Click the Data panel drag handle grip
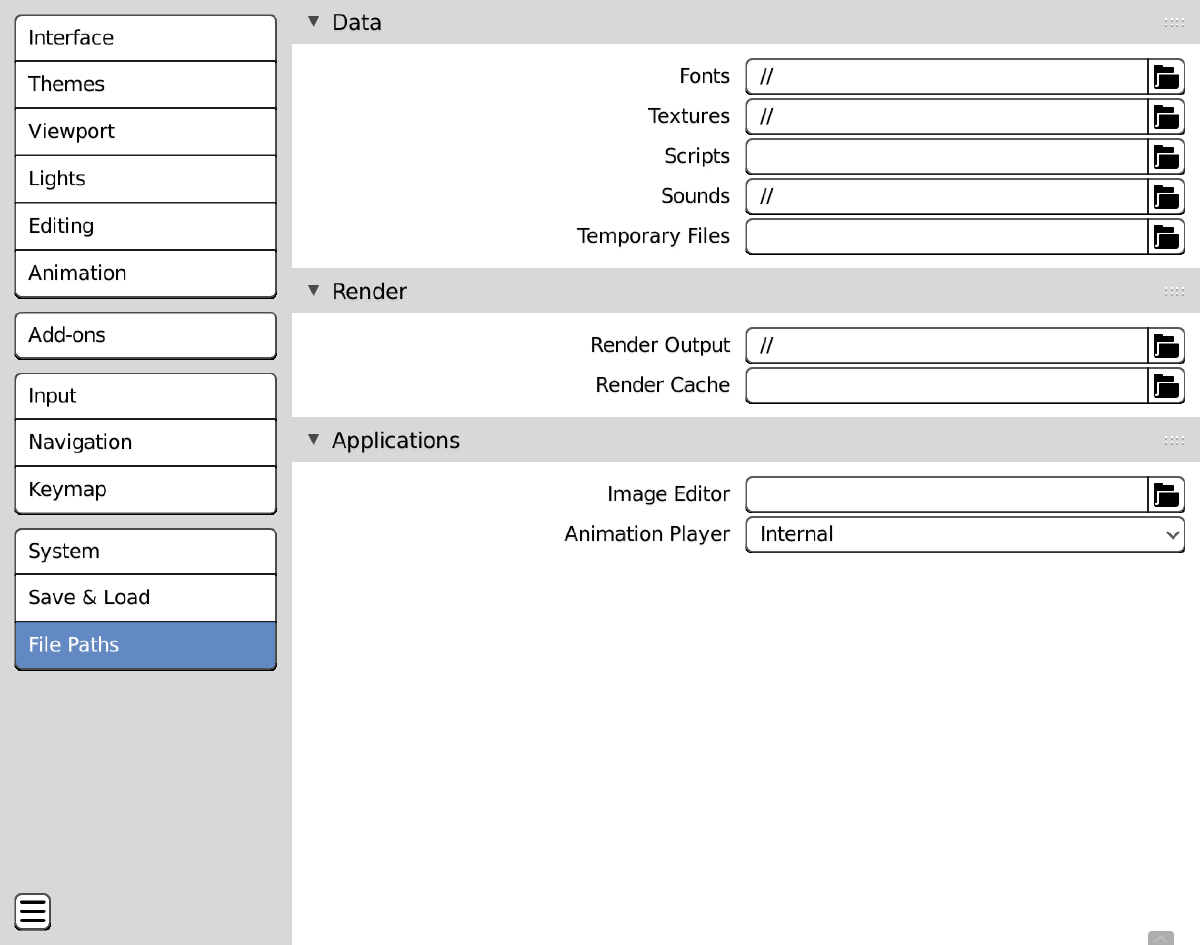Image resolution: width=1200 pixels, height=945 pixels. tap(1174, 23)
